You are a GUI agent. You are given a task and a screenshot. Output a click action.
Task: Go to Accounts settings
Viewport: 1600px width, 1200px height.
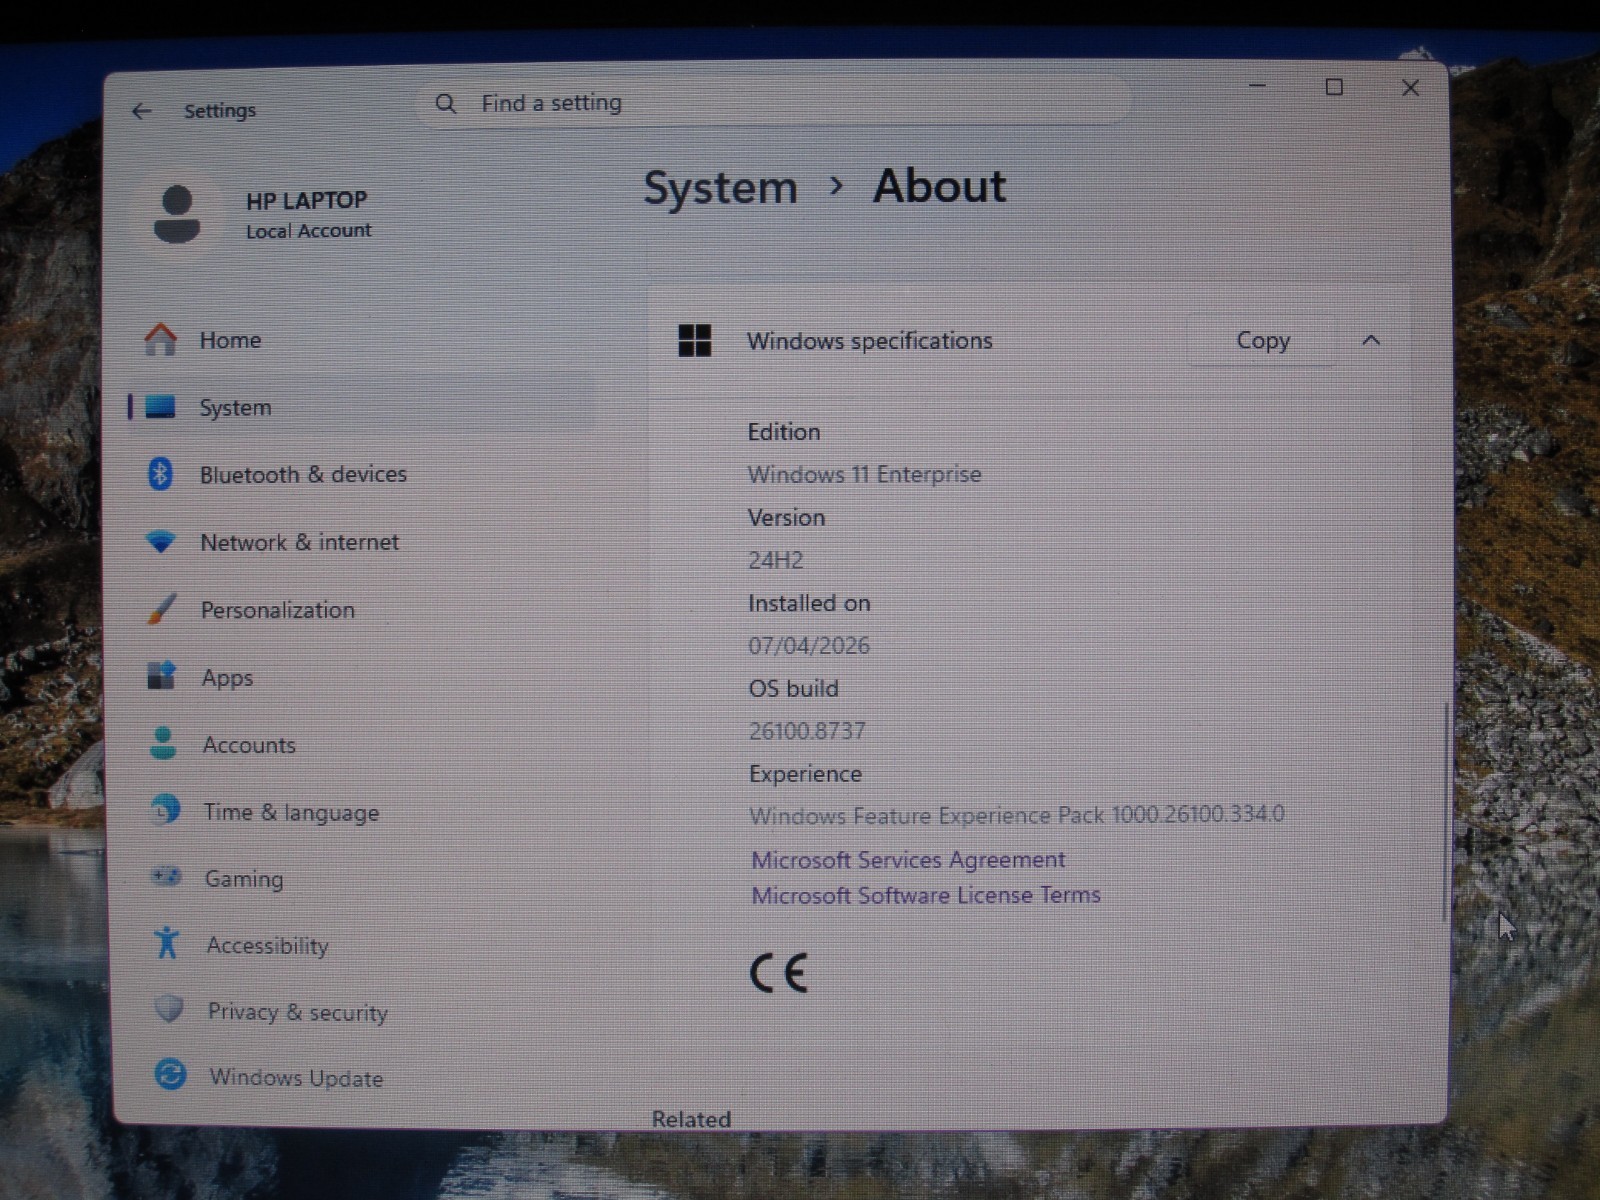[360, 745]
